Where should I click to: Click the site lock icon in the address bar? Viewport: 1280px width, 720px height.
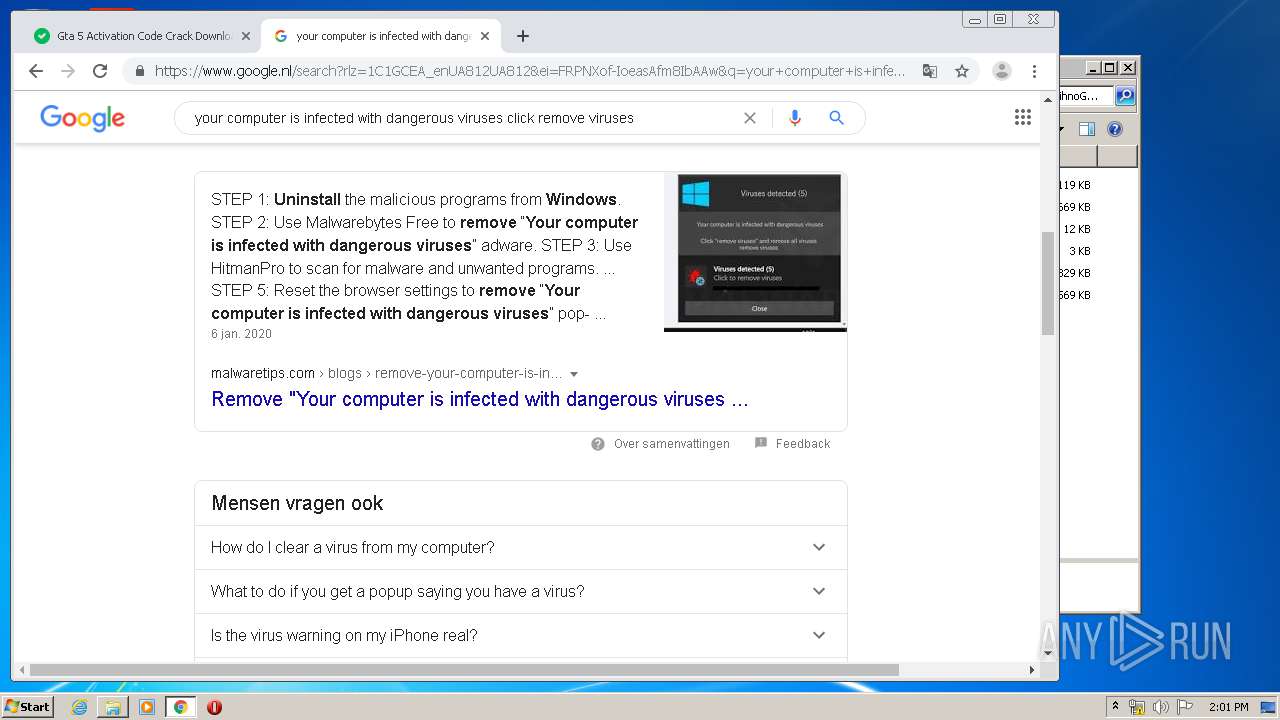pyautogui.click(x=140, y=71)
